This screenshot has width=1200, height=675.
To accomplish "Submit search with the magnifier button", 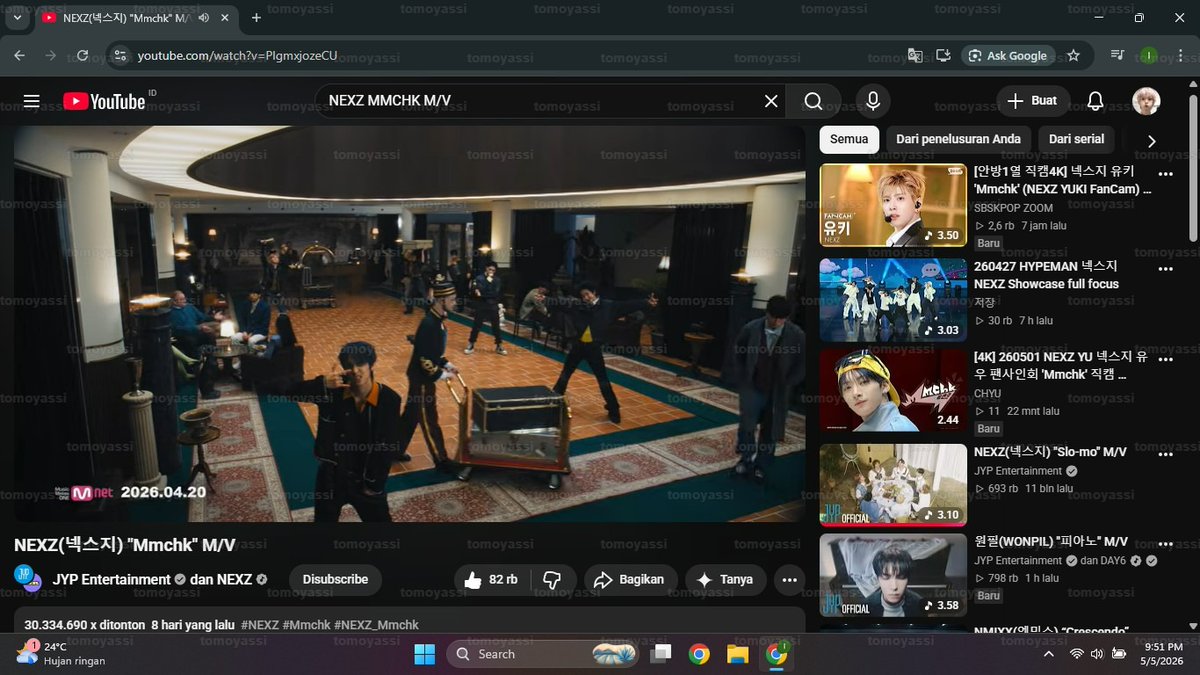I will tap(813, 101).
